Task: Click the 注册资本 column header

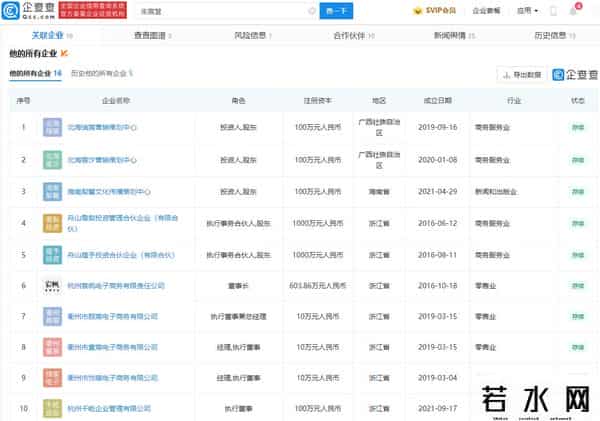Action: click(x=318, y=101)
